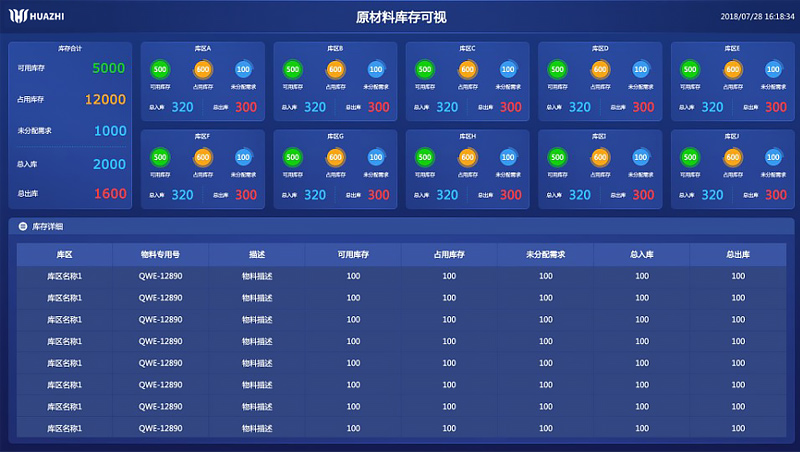Click the 总出库 table column header
Image resolution: width=800 pixels, height=452 pixels.
click(738, 255)
